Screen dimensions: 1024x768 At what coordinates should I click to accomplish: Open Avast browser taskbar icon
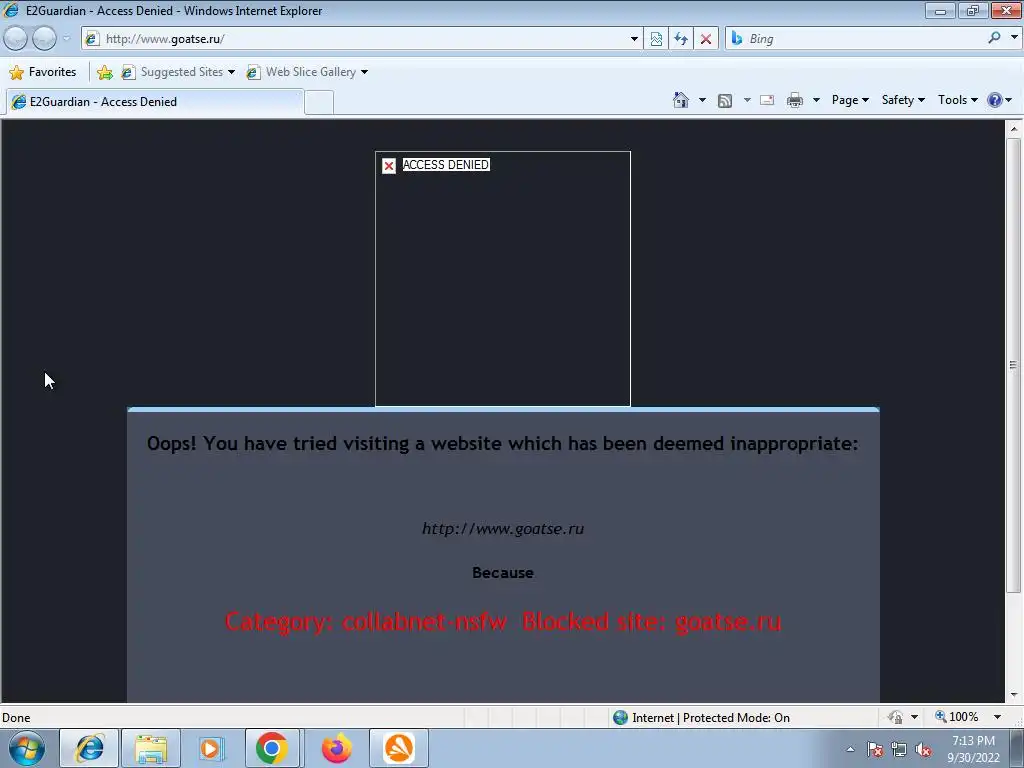coord(399,748)
